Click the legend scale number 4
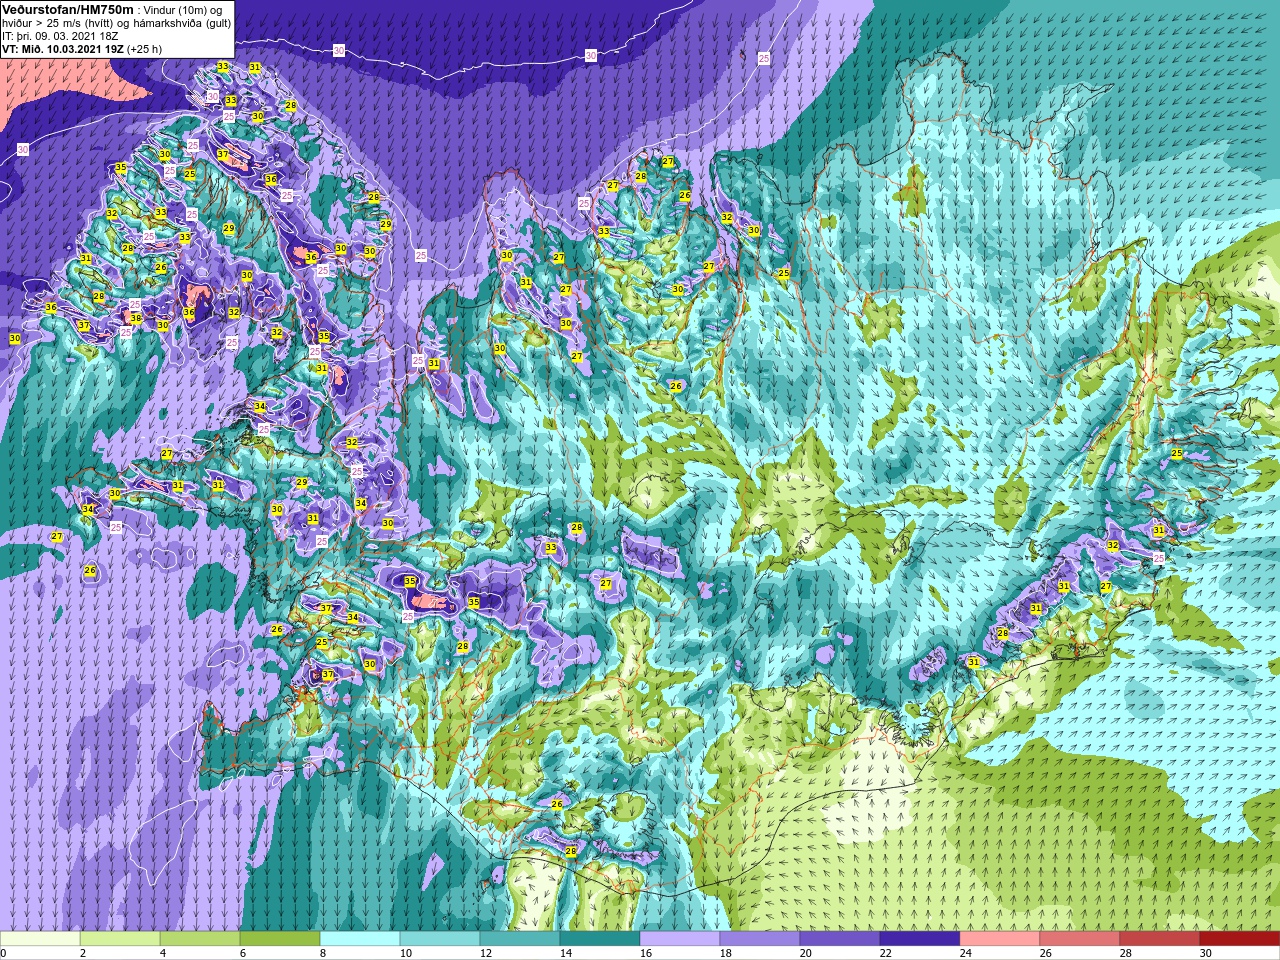This screenshot has height=960, width=1280. [163, 953]
